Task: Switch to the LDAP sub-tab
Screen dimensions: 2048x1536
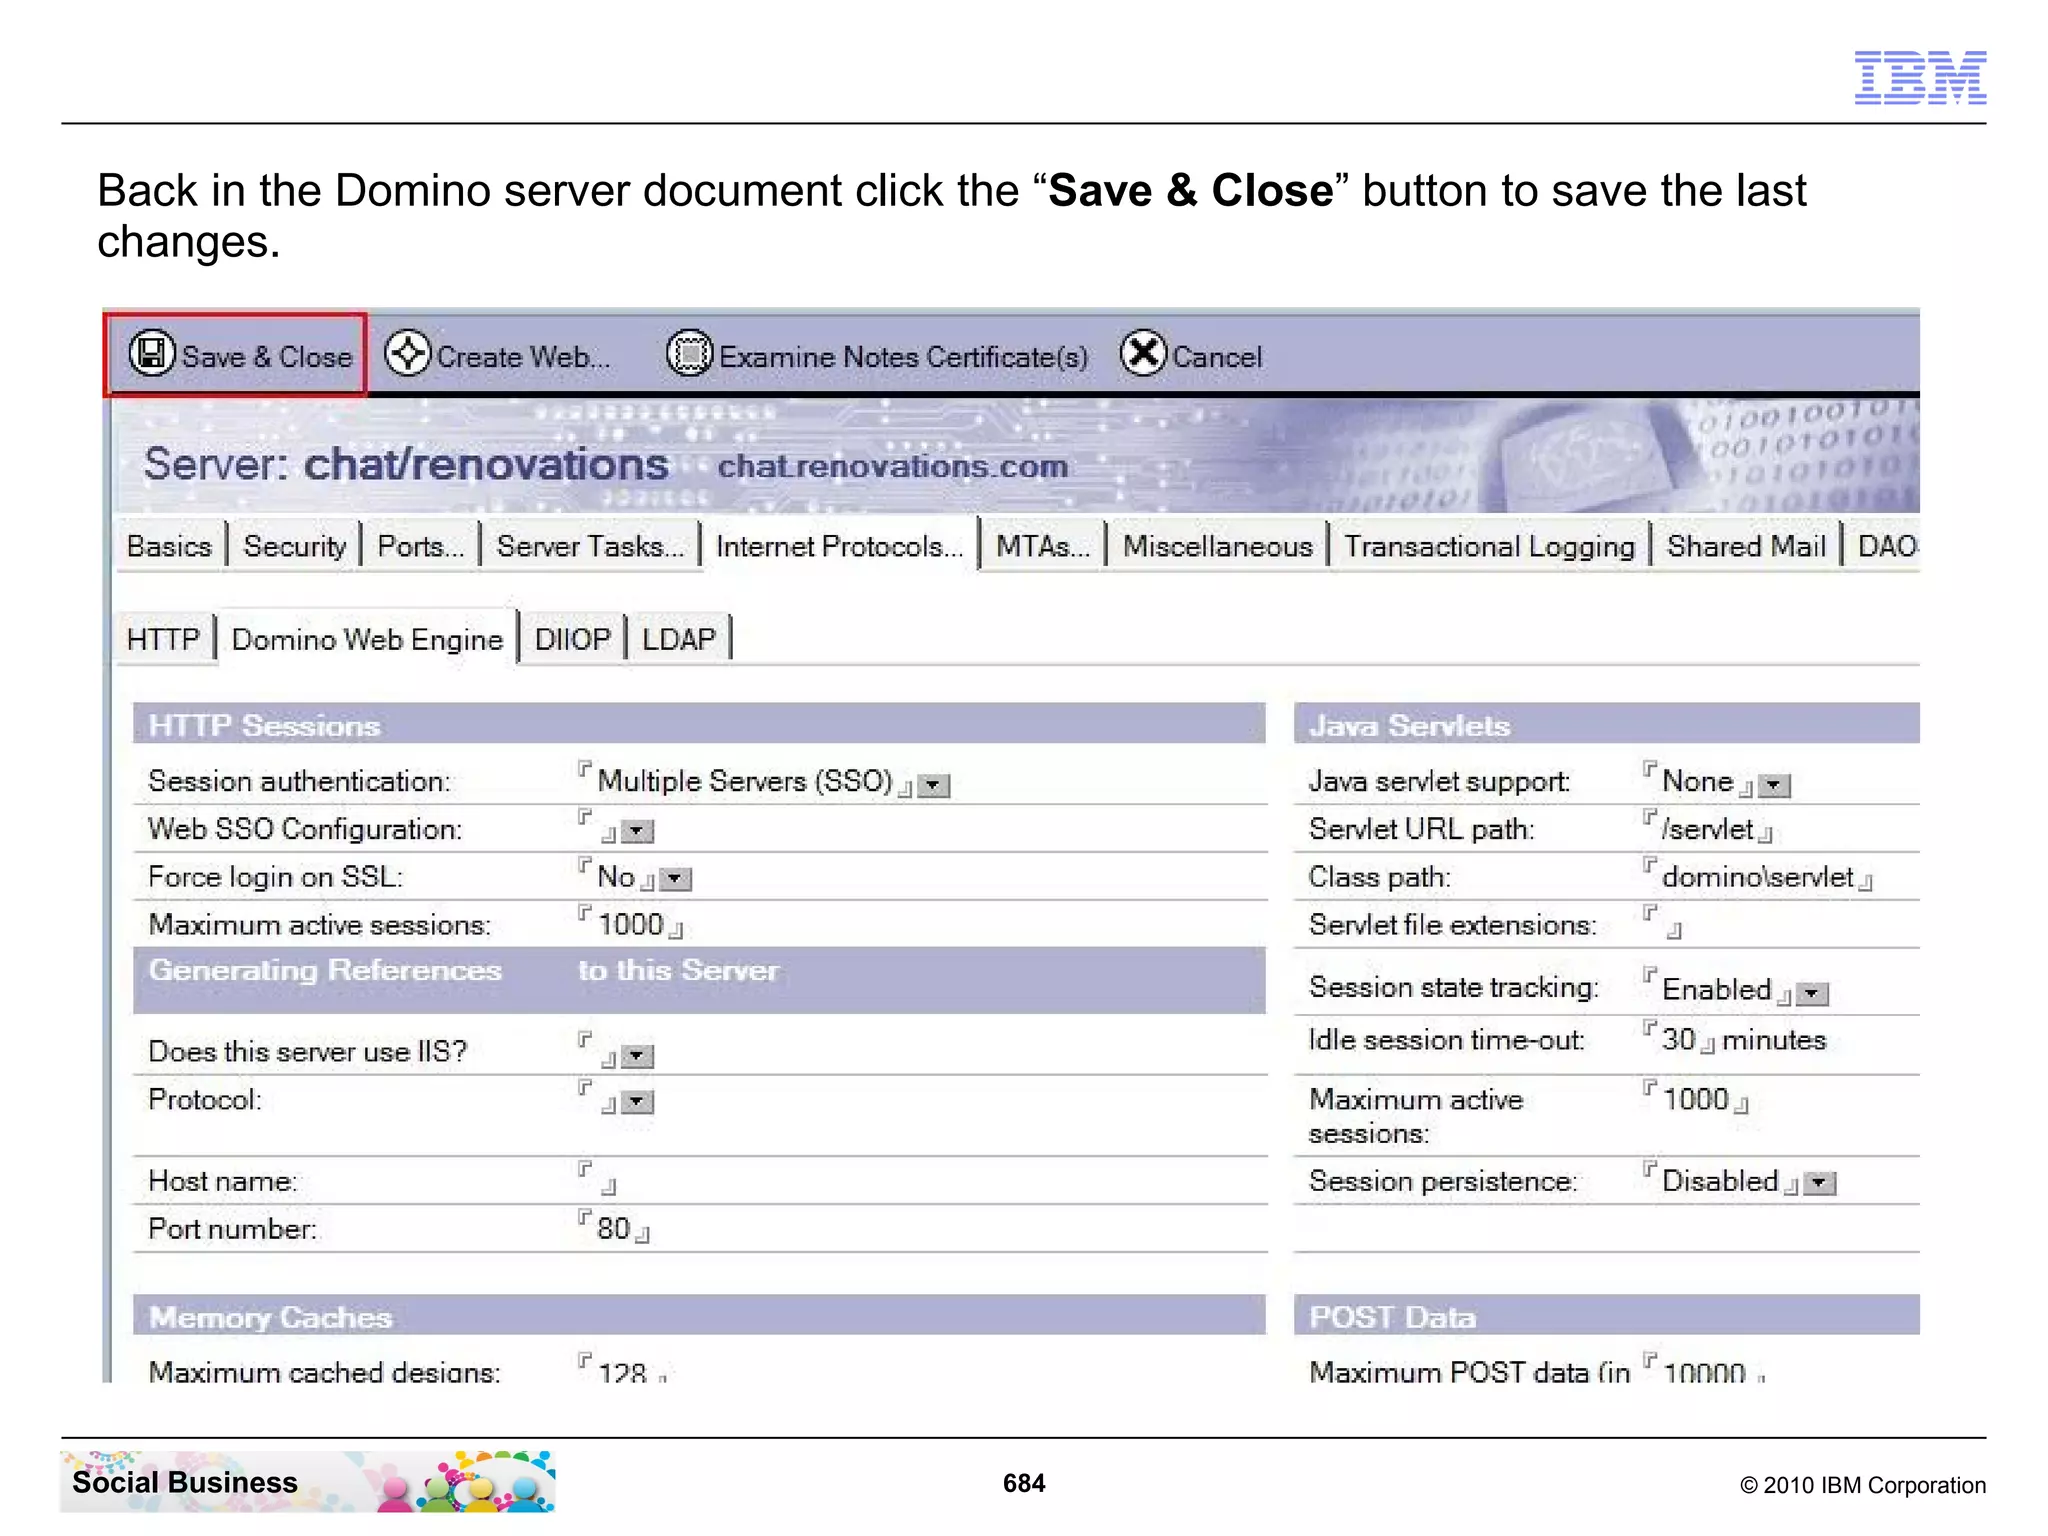Action: [x=679, y=639]
